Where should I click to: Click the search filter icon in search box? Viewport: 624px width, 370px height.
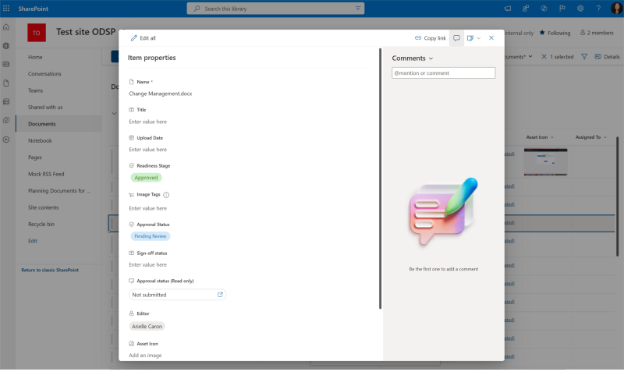(x=358, y=8)
